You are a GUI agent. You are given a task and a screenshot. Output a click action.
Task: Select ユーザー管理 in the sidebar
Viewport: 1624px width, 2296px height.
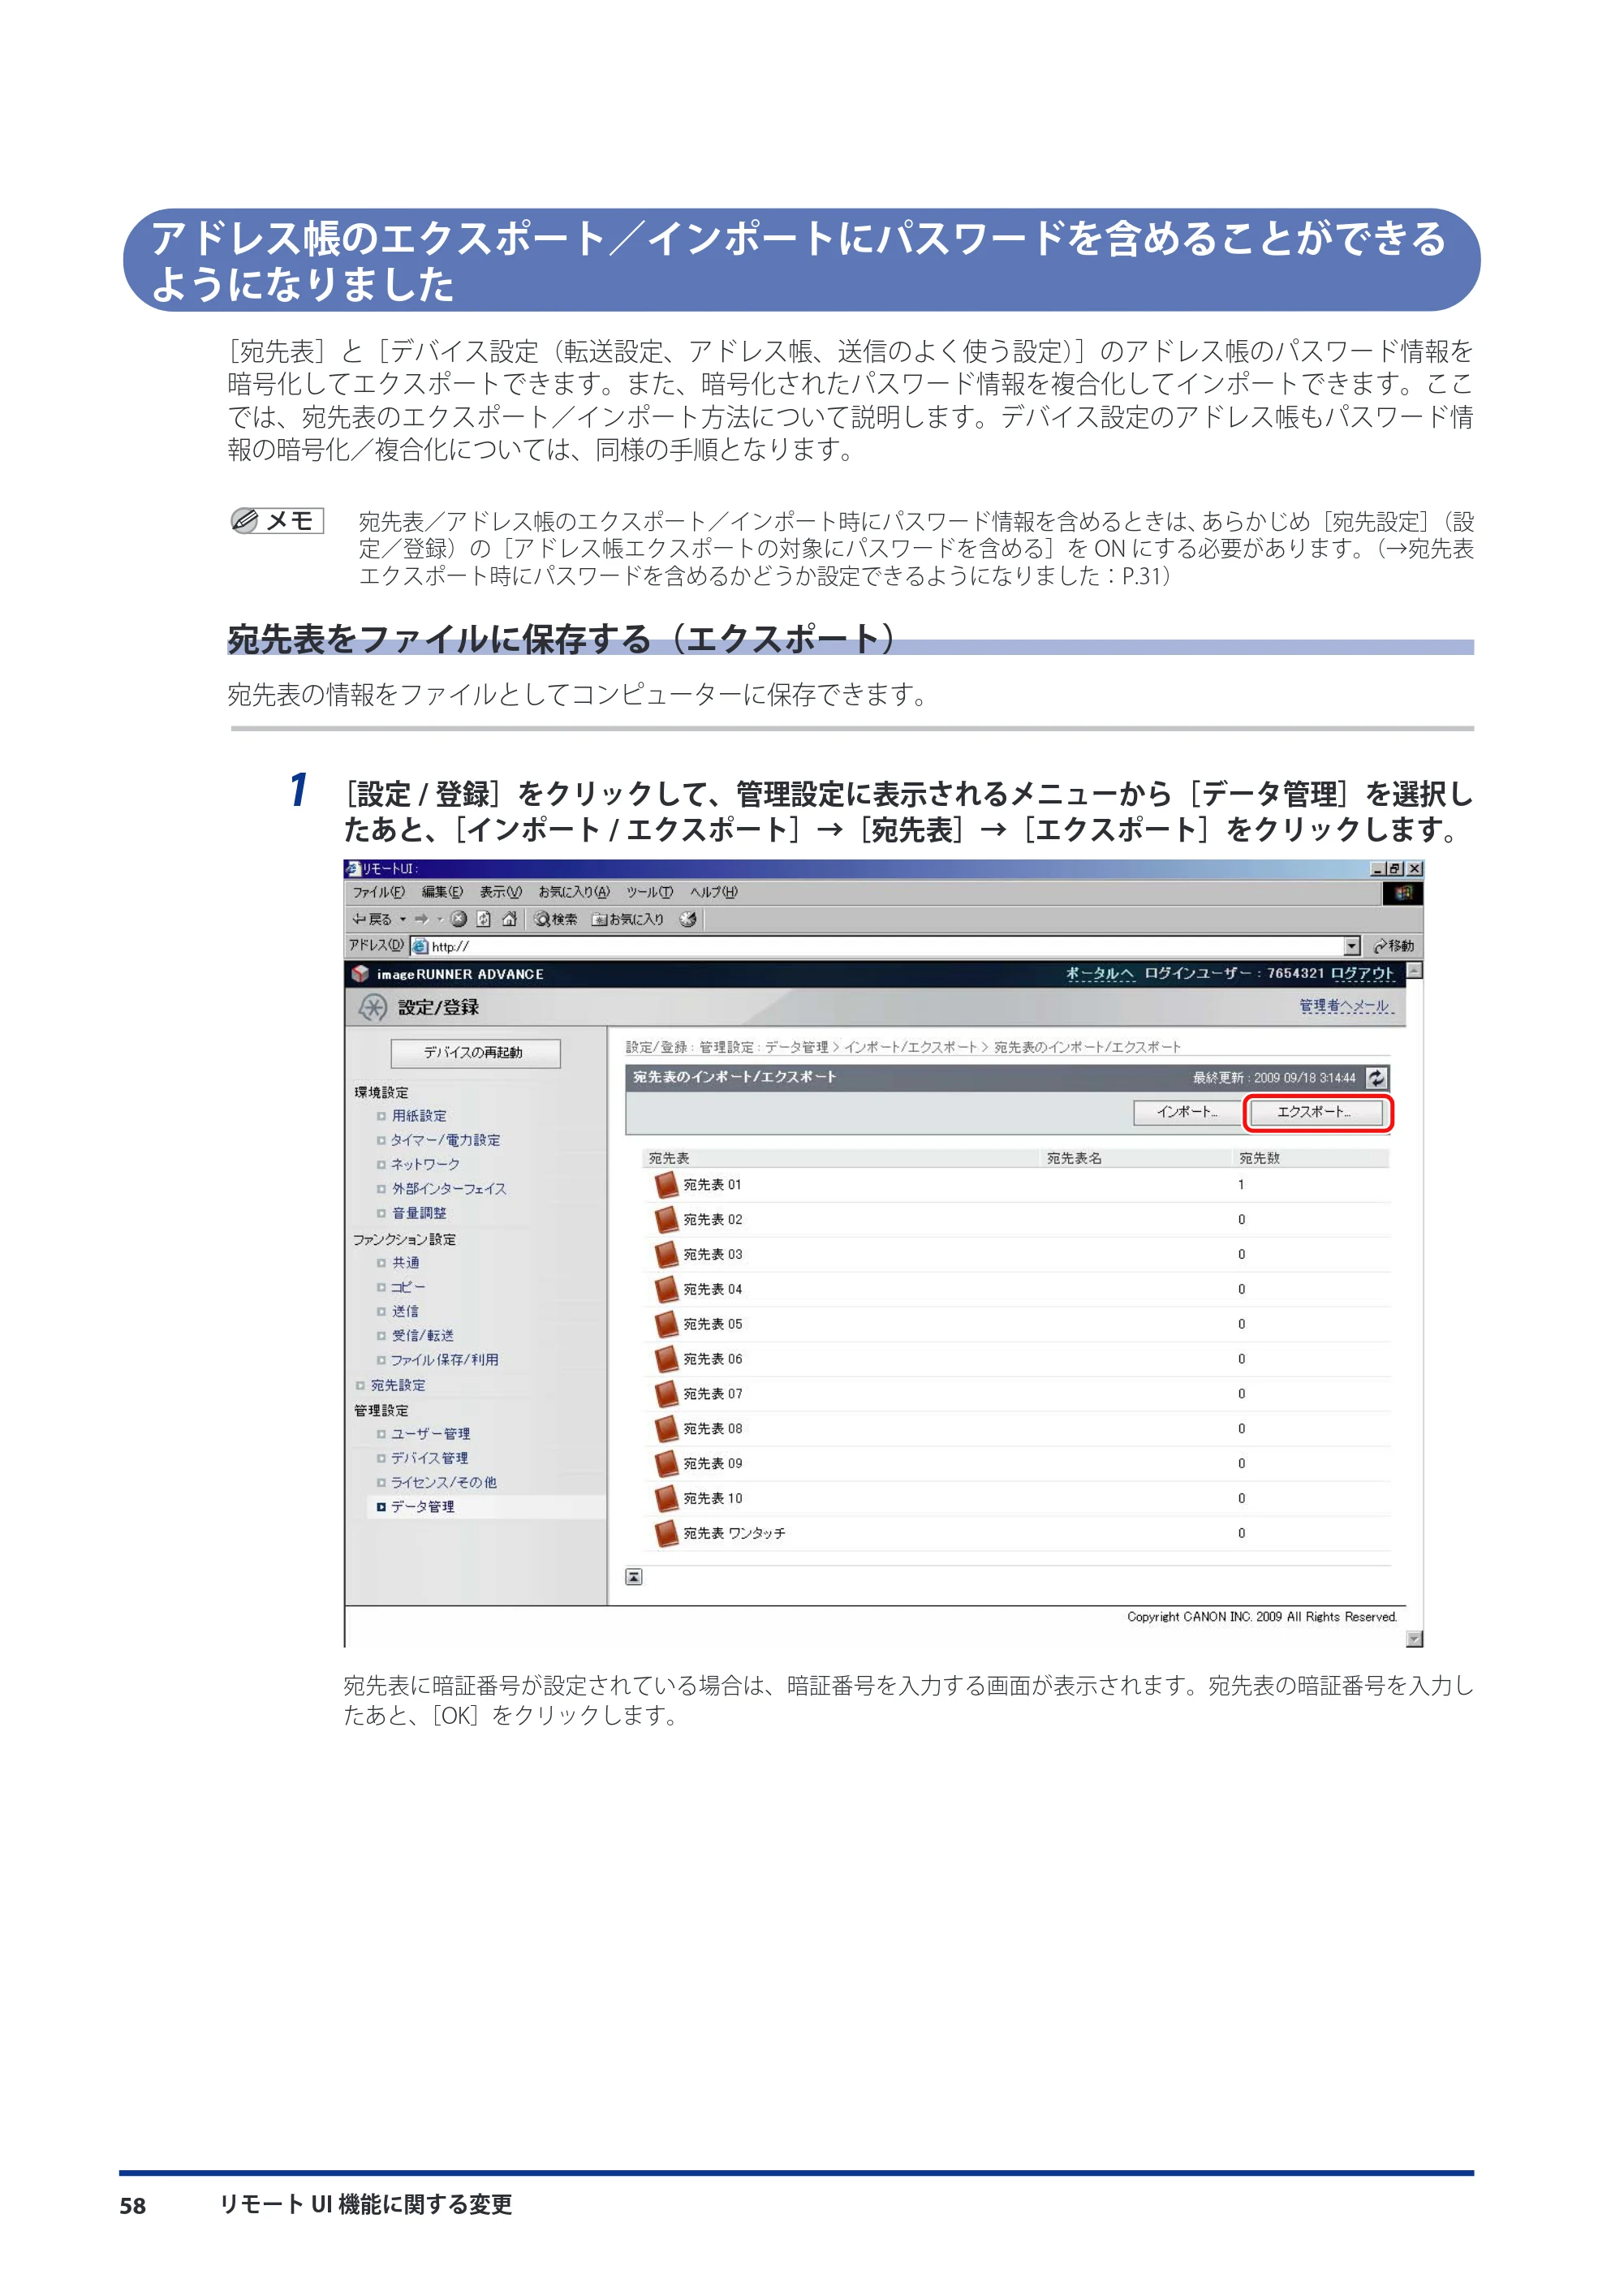pyautogui.click(x=430, y=1433)
